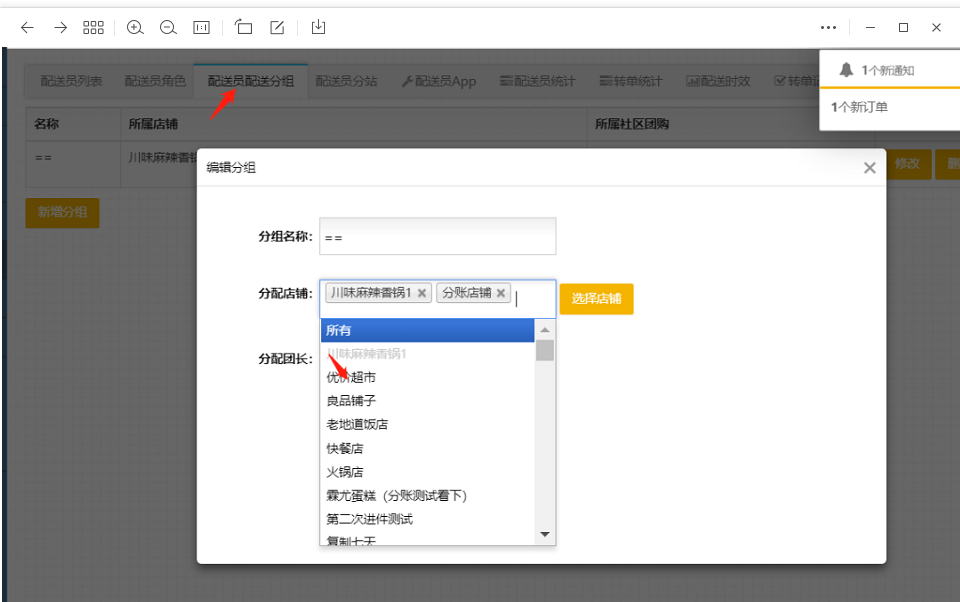Pick 火锅店 from the store list
The image size is (960, 602).
coord(345,472)
